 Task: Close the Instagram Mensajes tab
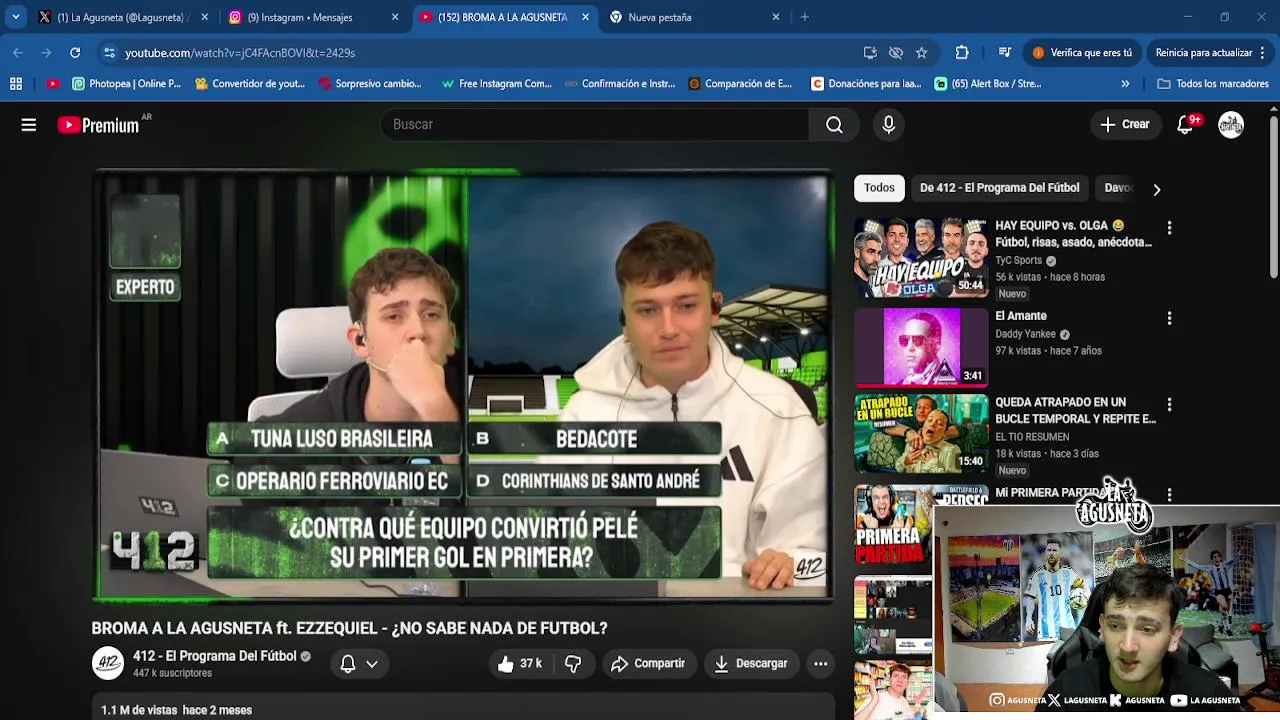coord(395,17)
